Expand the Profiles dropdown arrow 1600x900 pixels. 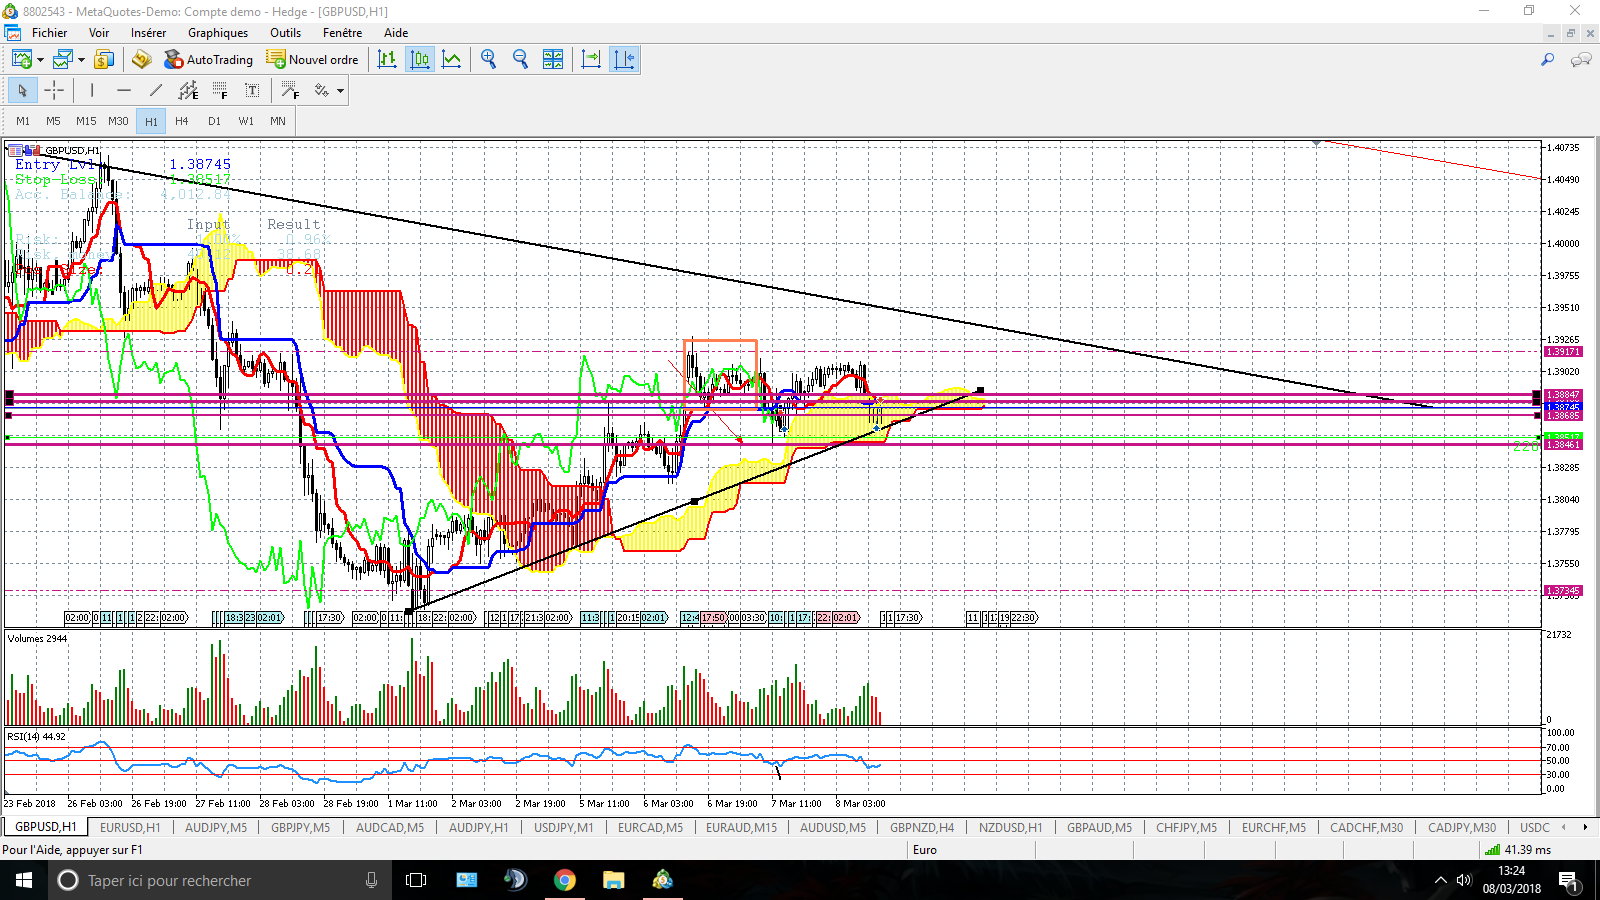click(x=81, y=60)
